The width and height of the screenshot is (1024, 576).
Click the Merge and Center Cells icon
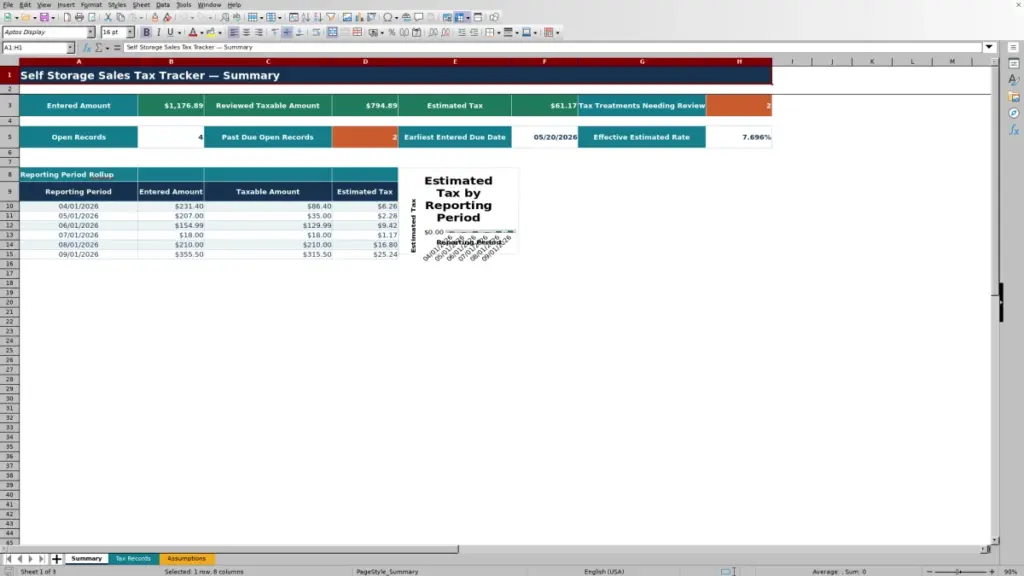(332, 33)
